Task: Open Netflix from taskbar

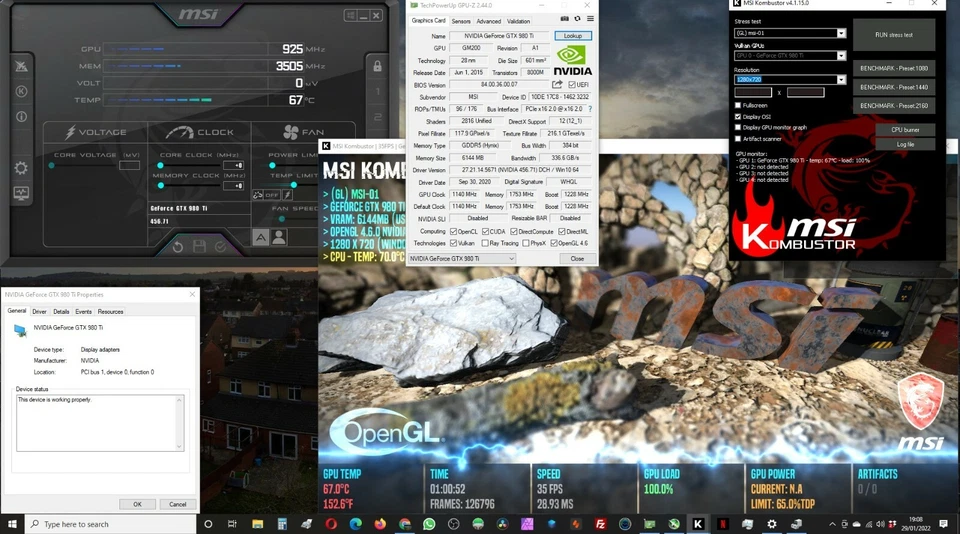Action: click(722, 524)
